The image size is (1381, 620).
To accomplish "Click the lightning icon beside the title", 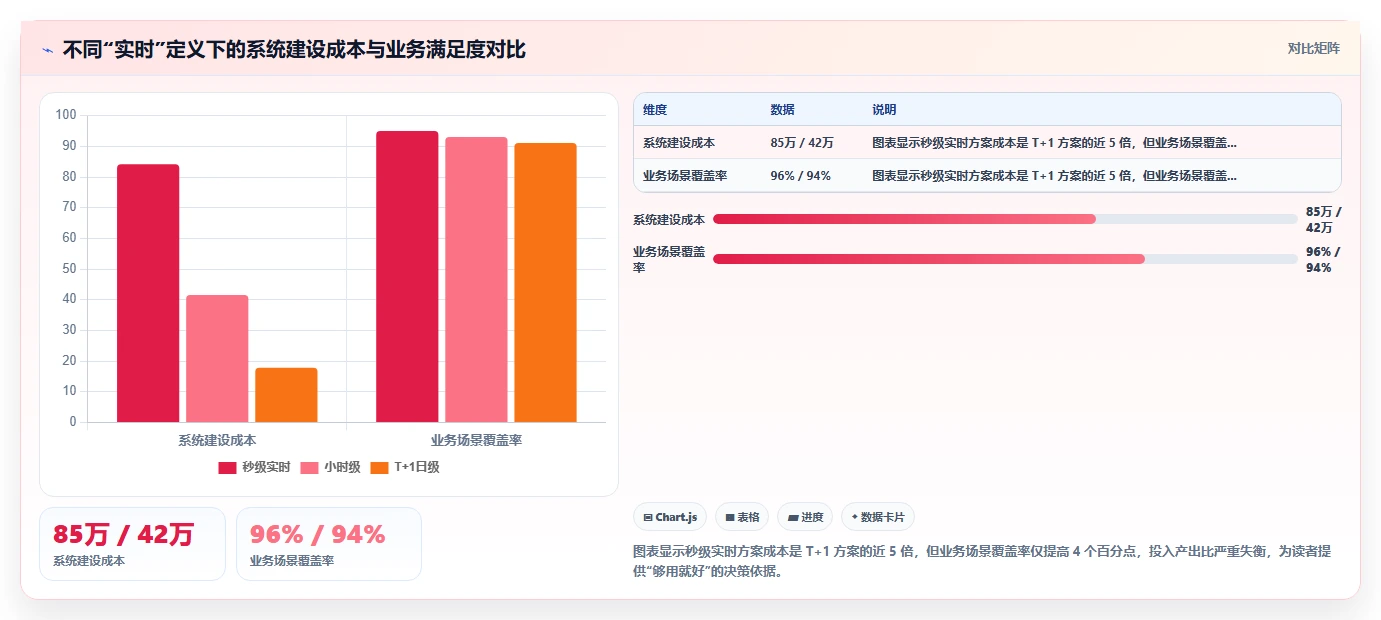I will pos(47,50).
